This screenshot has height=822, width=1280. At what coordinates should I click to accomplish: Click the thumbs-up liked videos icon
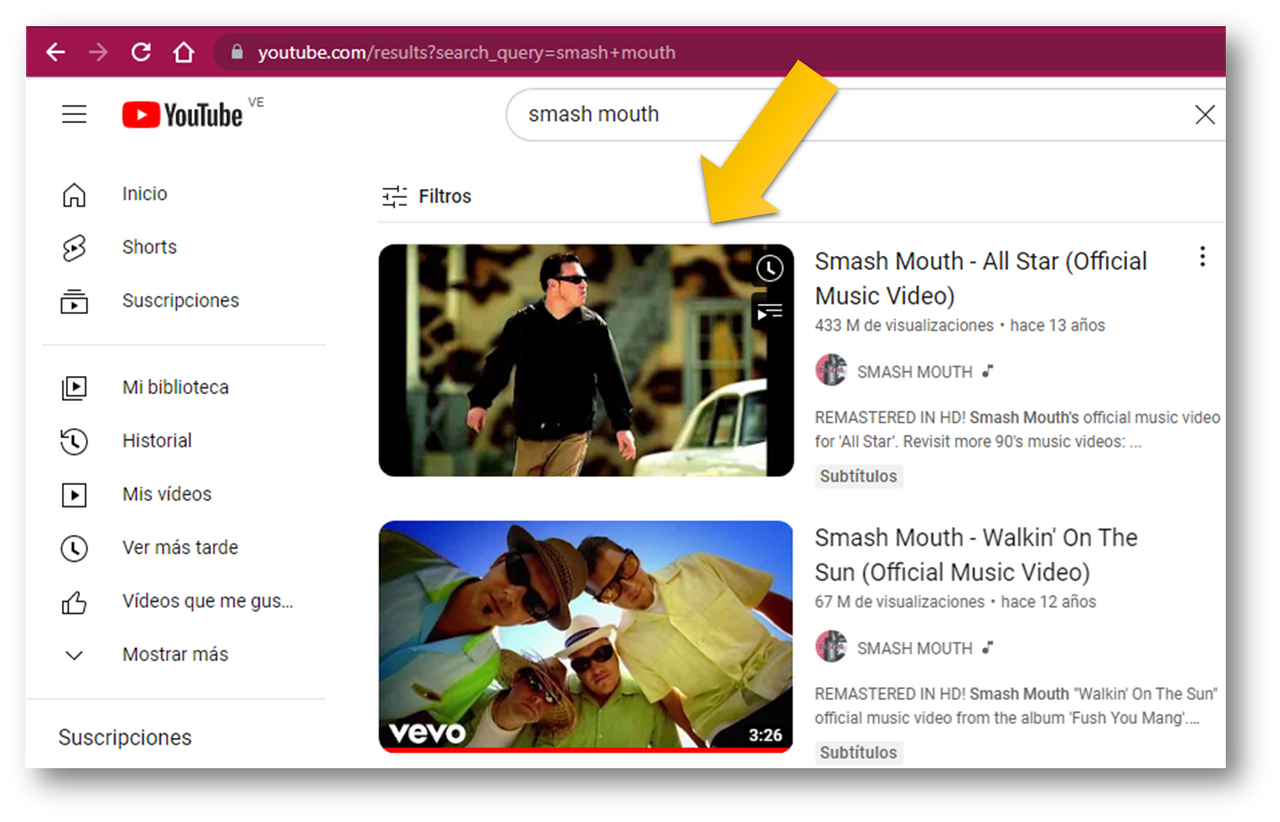(x=74, y=601)
